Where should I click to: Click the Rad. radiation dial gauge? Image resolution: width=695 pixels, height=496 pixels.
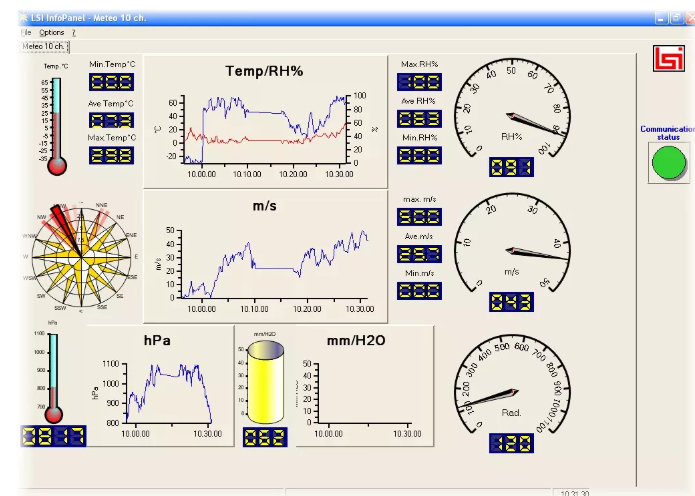coord(512,384)
